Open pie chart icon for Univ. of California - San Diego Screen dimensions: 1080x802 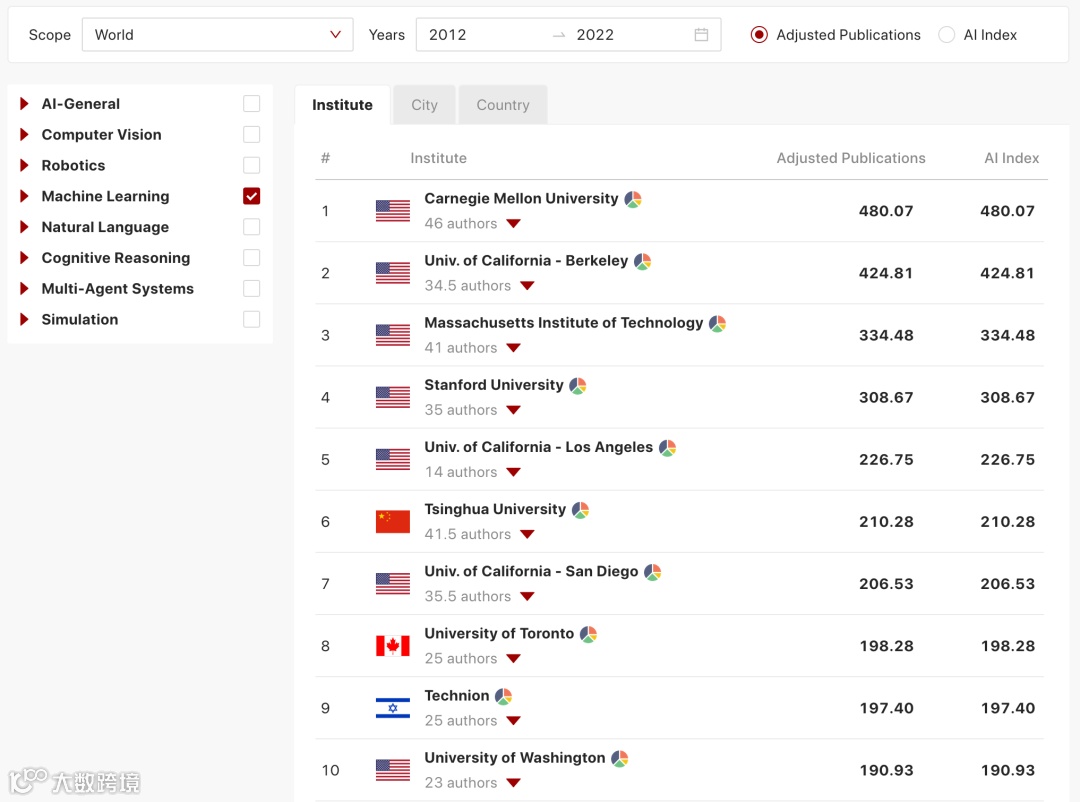[653, 572]
